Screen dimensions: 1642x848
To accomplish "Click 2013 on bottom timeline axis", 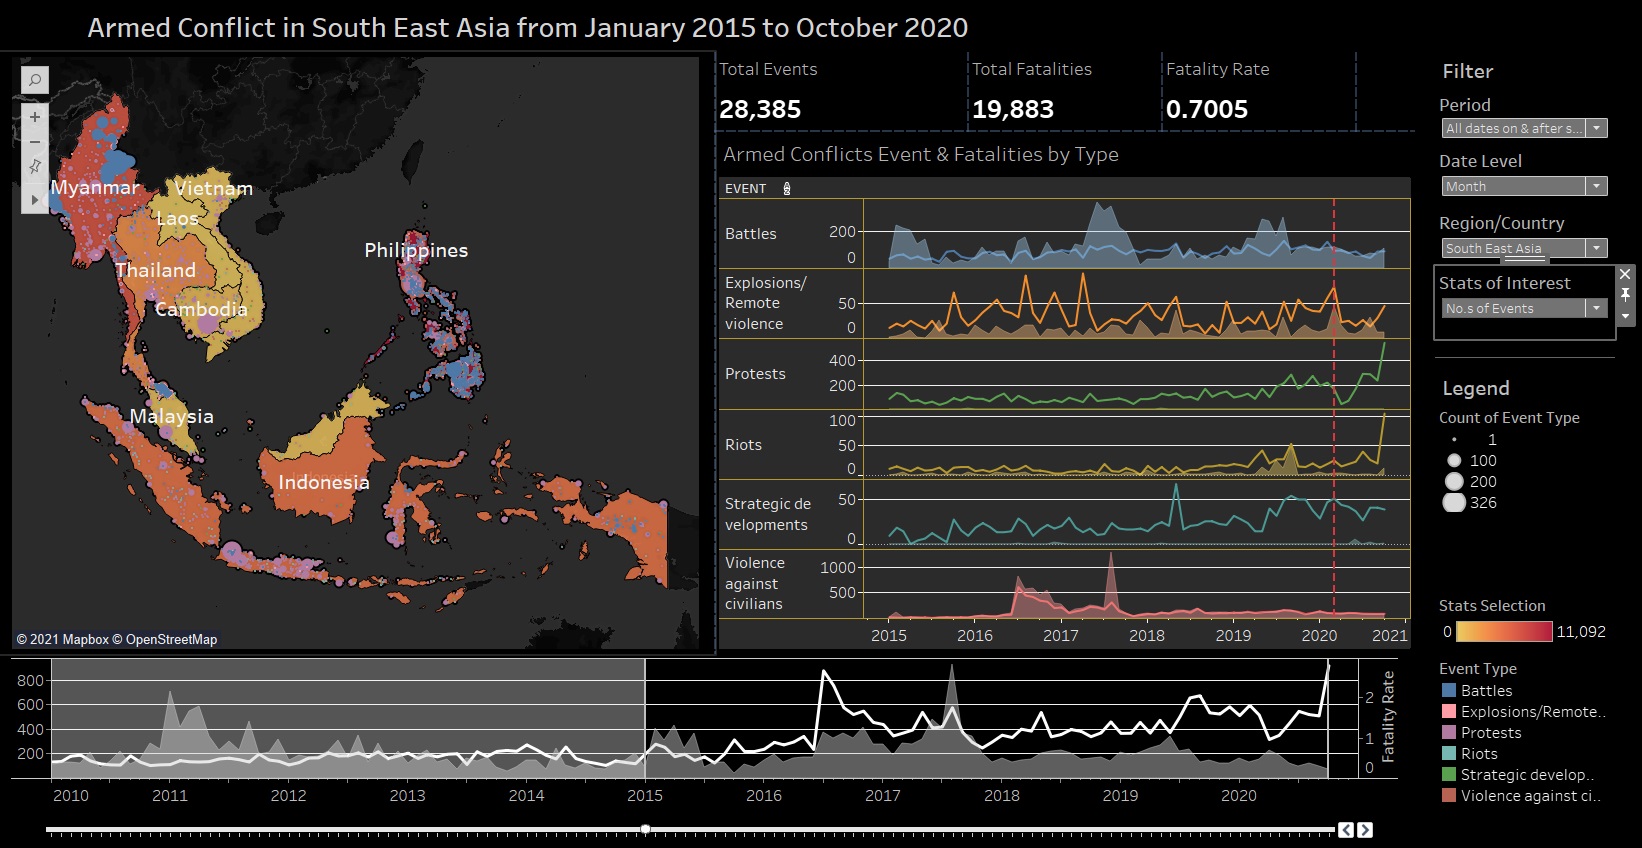I will coord(407,796).
